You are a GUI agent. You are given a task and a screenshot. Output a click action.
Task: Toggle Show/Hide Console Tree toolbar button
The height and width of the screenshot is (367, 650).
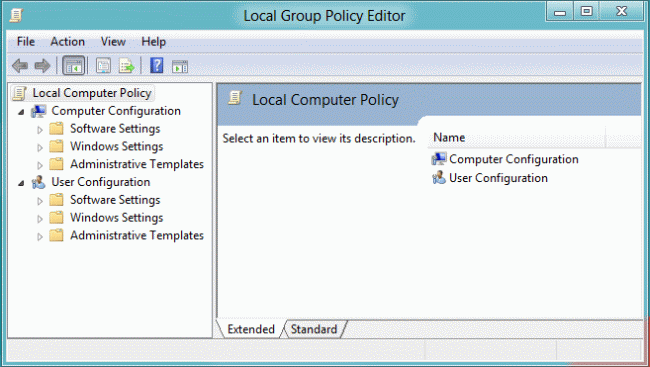(73, 66)
